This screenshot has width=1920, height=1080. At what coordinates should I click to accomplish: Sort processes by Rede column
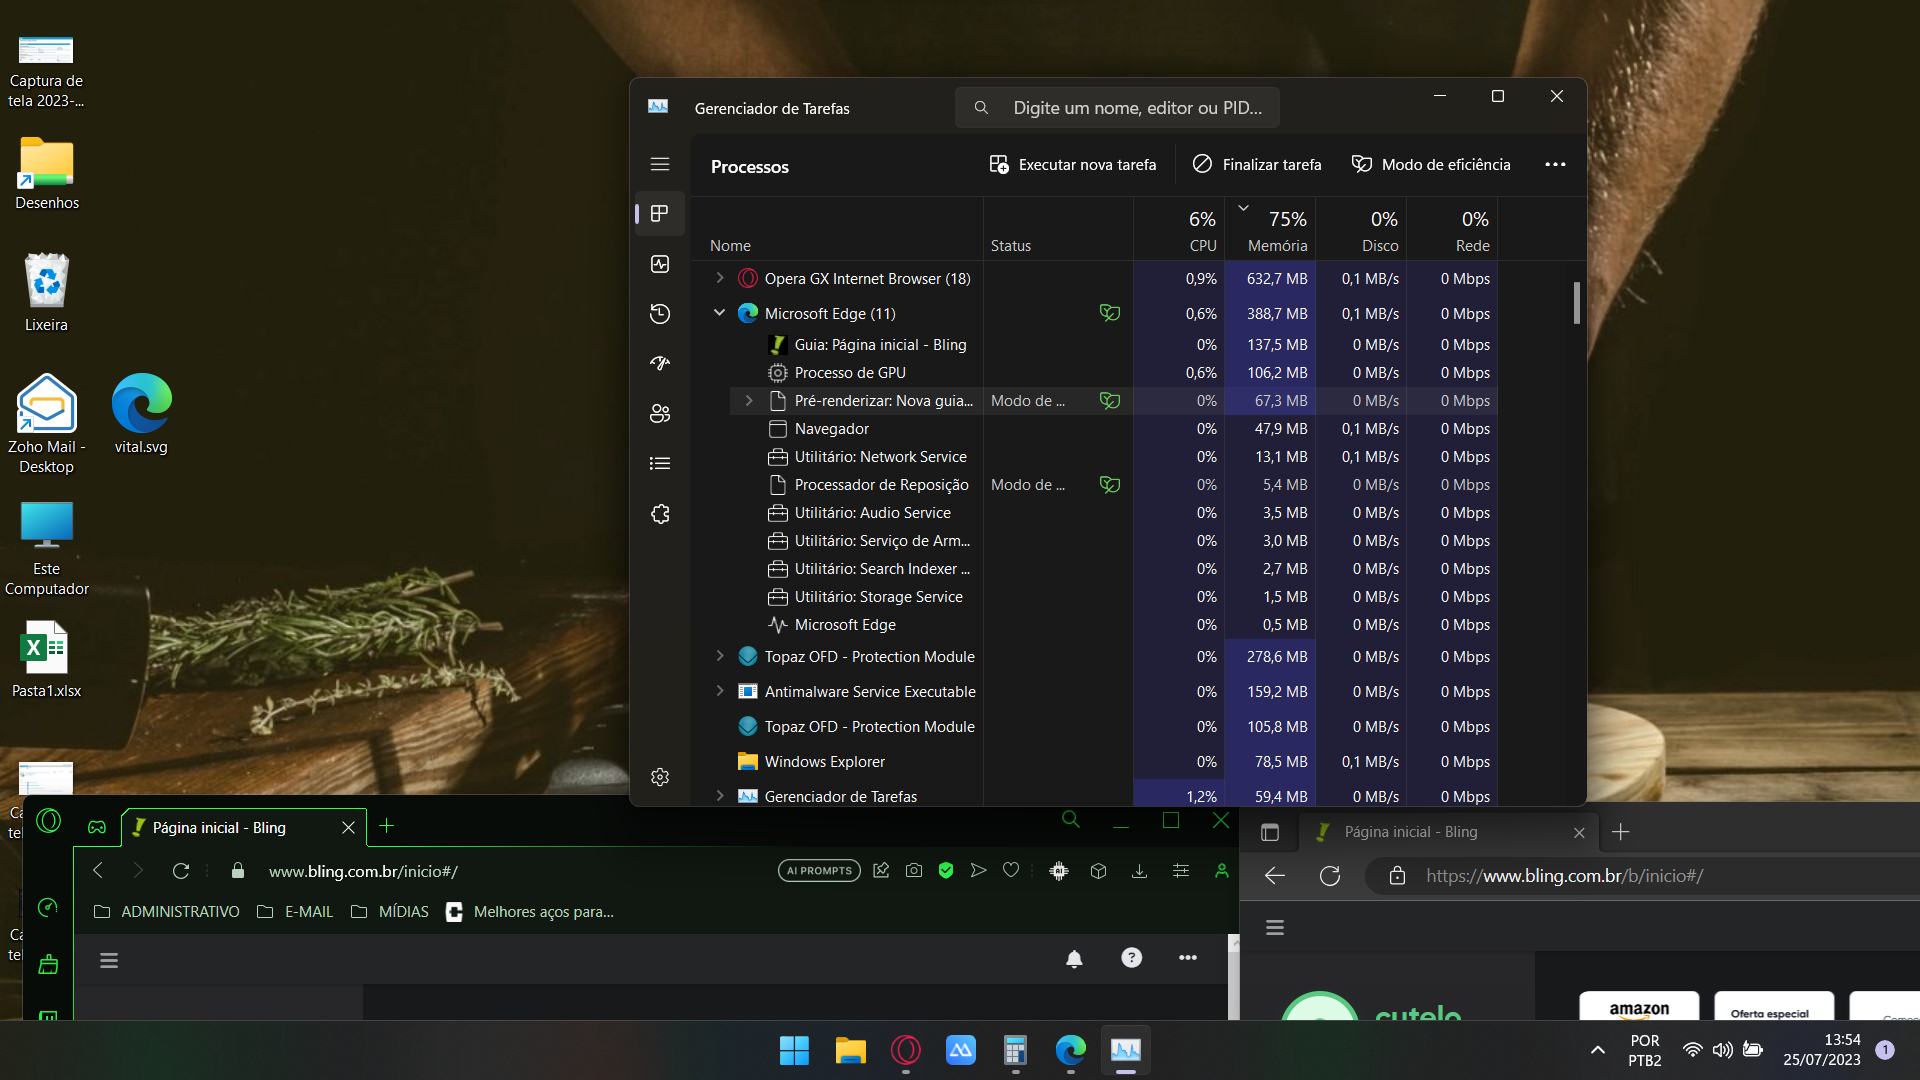click(x=1453, y=230)
